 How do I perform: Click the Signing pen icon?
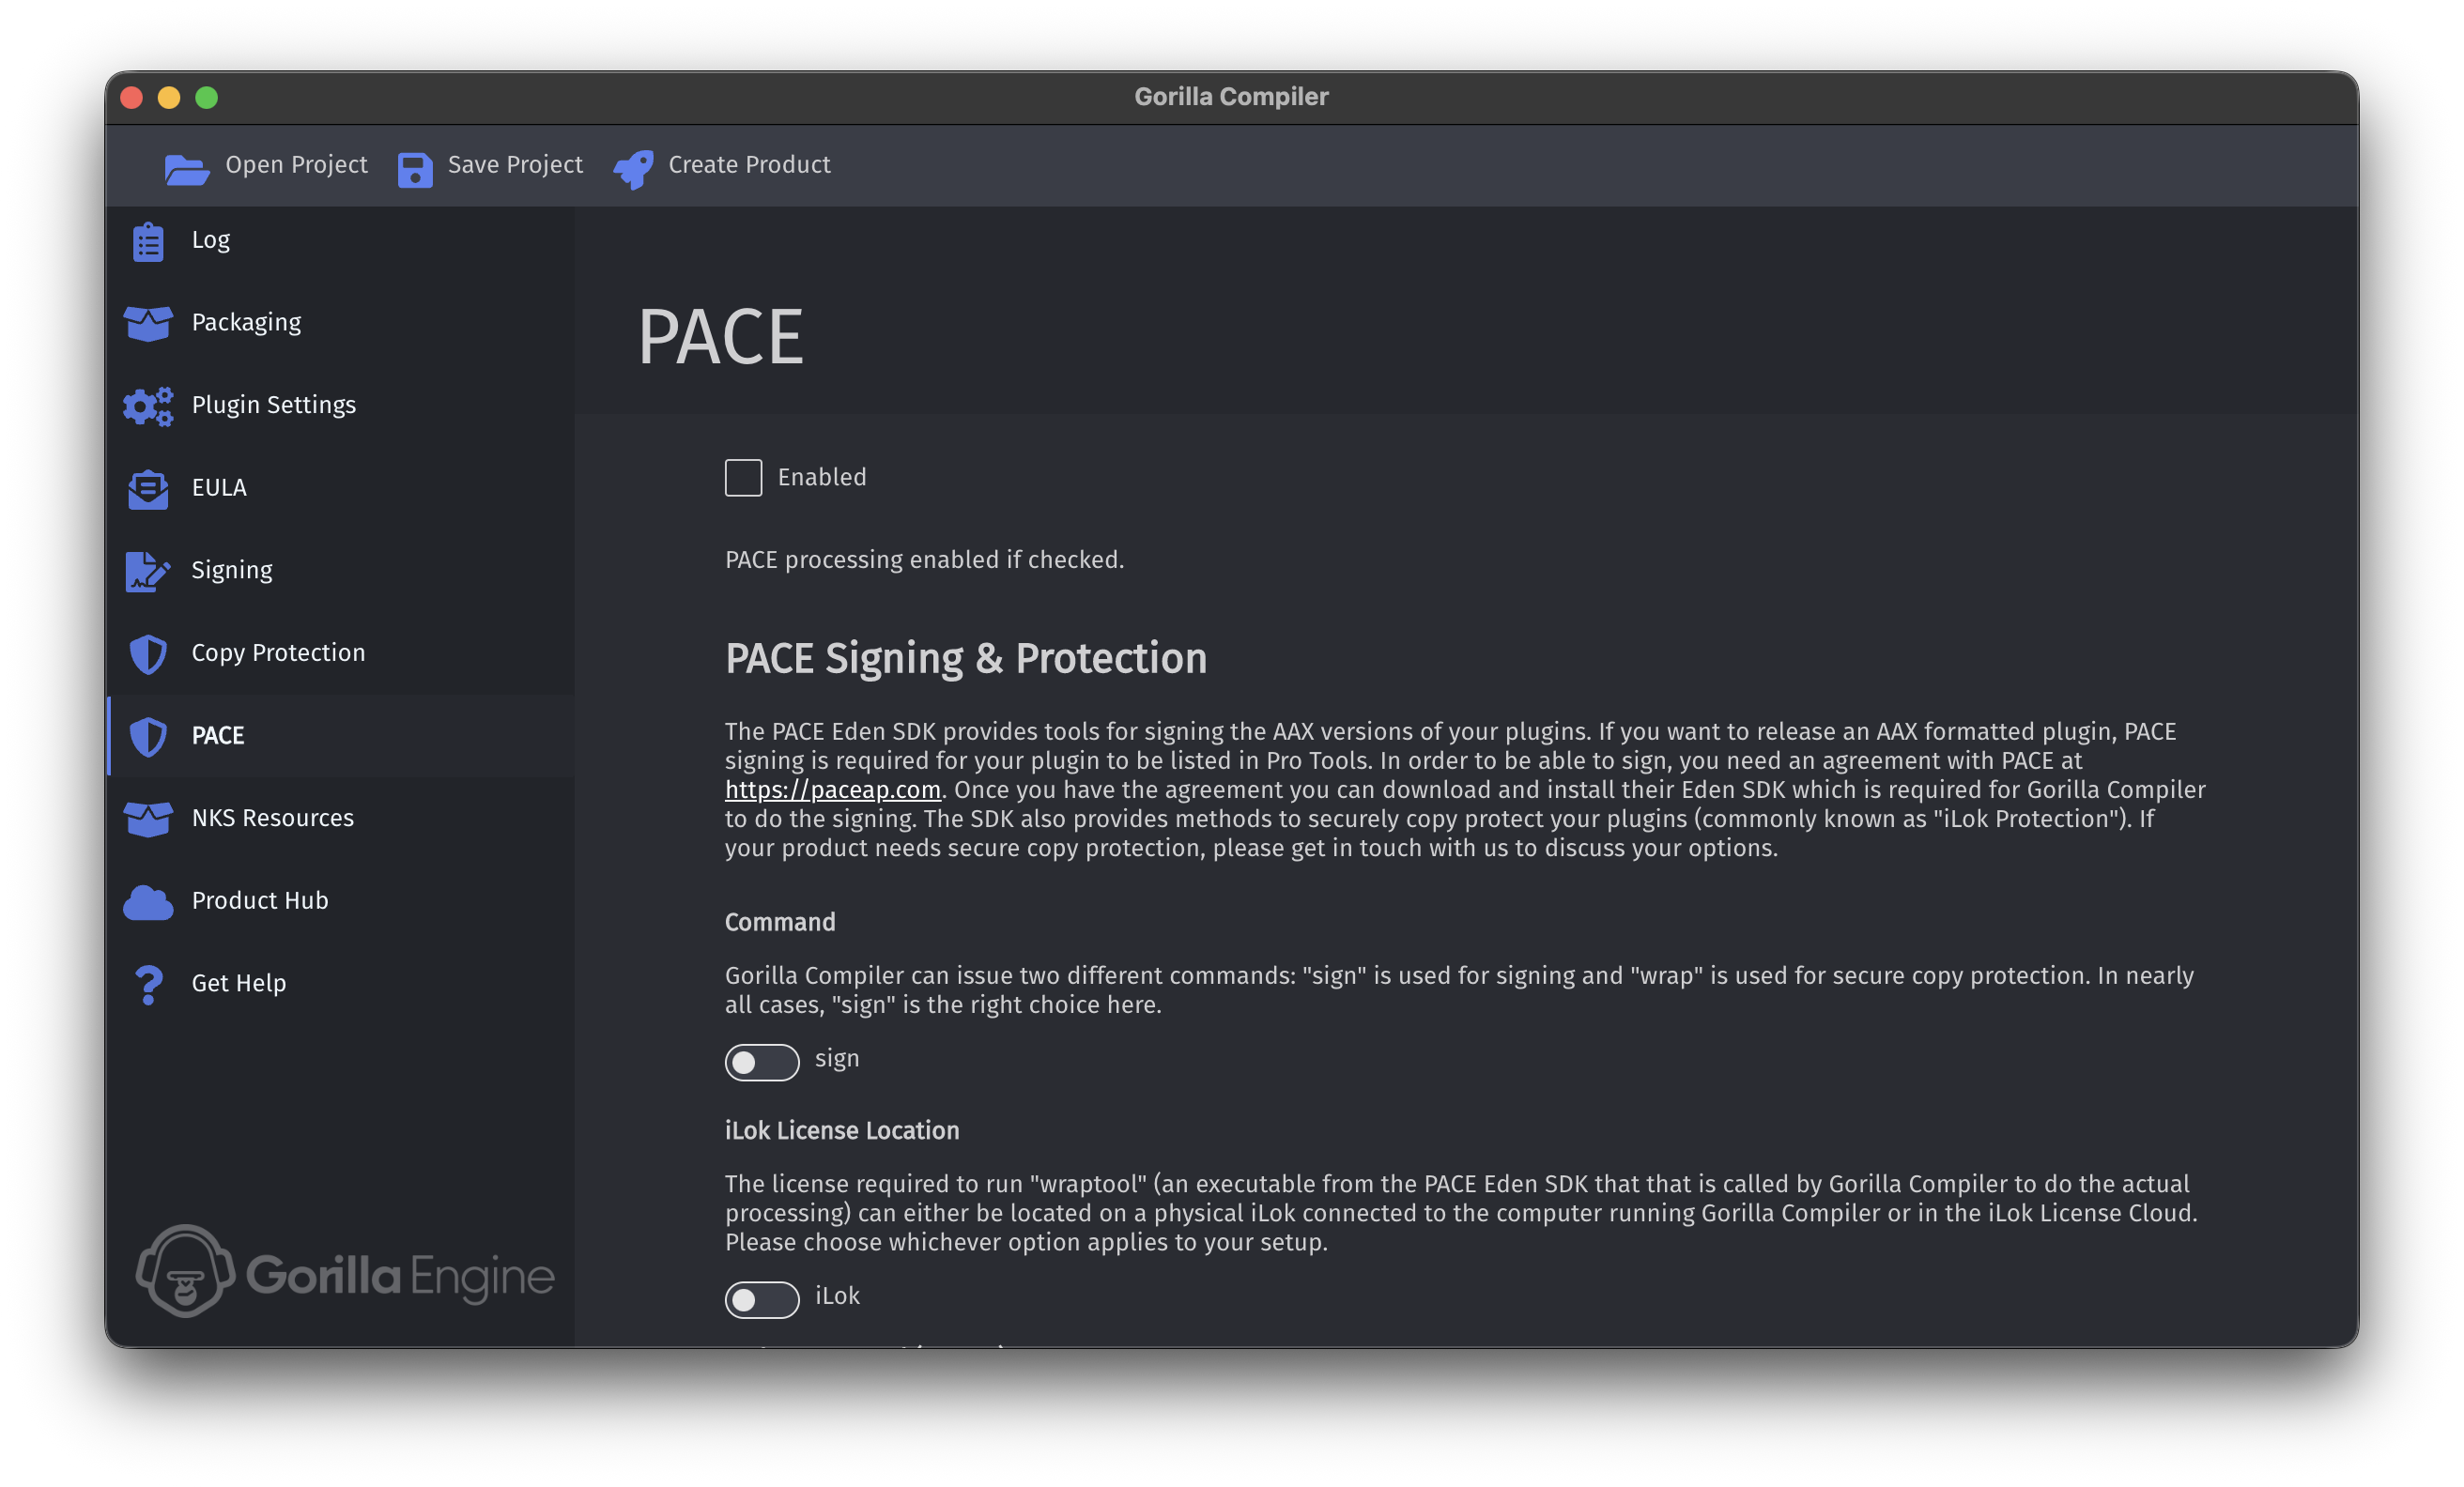(x=148, y=571)
